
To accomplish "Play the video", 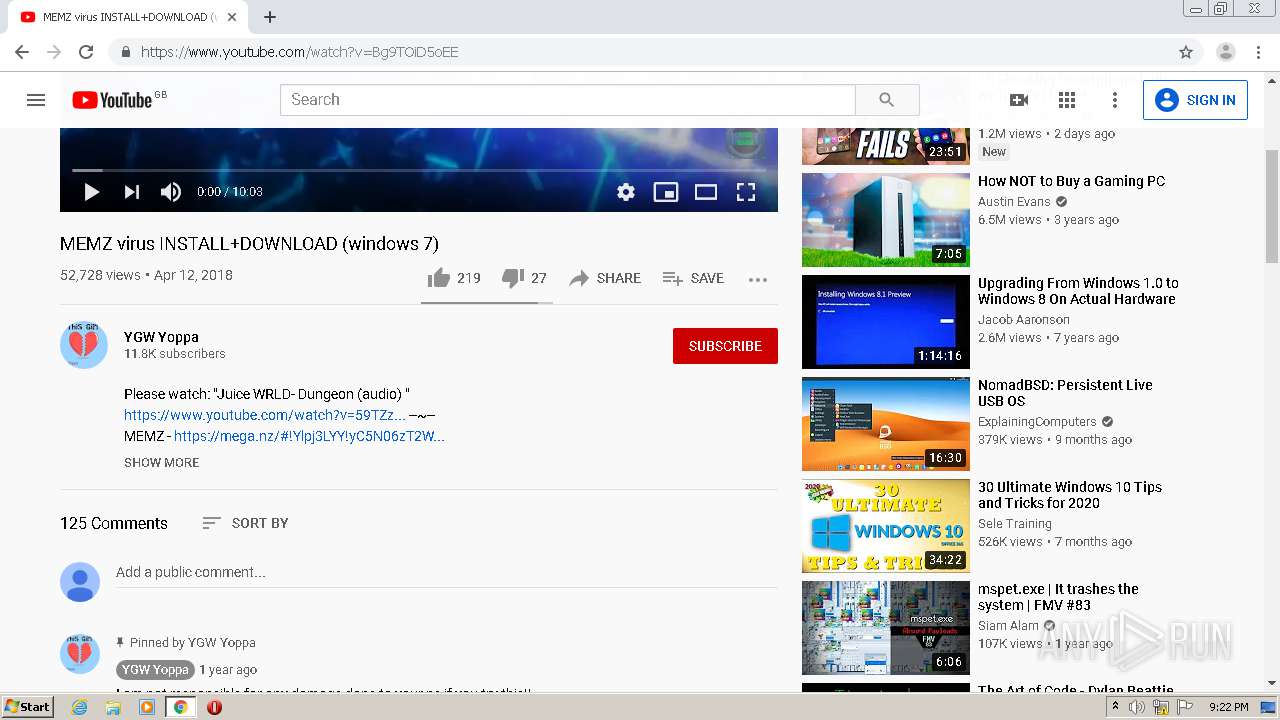I will [91, 192].
